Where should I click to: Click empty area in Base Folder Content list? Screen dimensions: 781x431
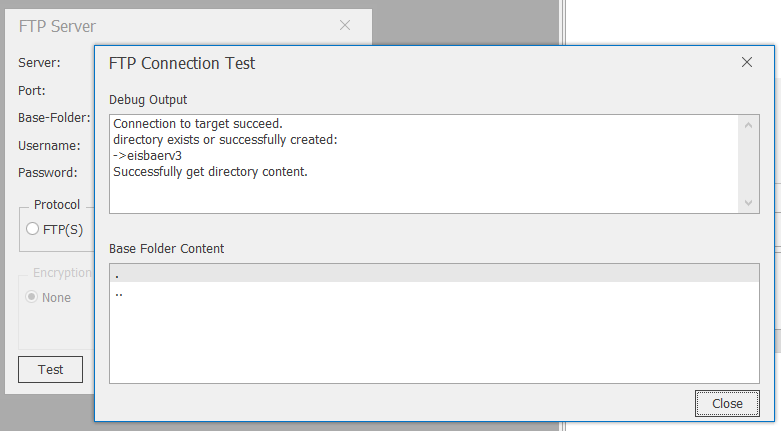click(434, 344)
